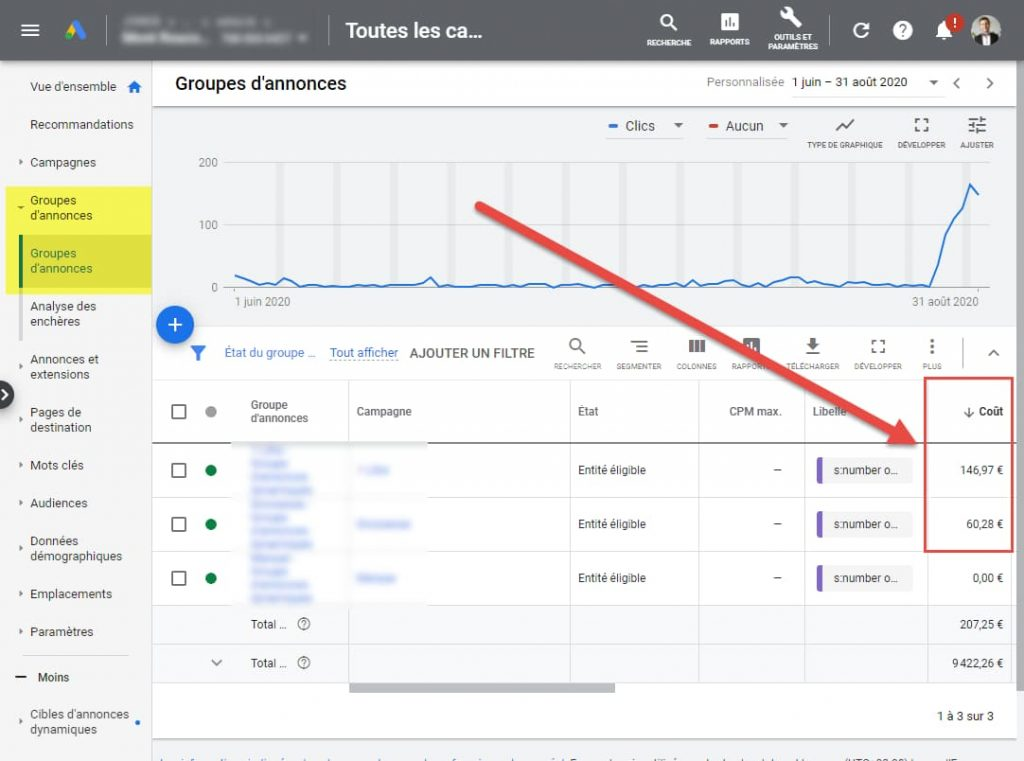Open Audiences in the left navigation

tap(59, 503)
